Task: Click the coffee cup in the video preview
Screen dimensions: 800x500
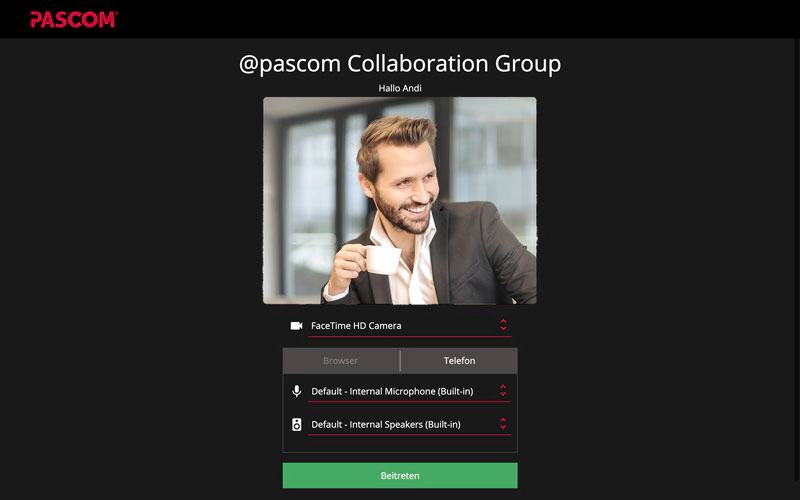Action: (x=382, y=259)
